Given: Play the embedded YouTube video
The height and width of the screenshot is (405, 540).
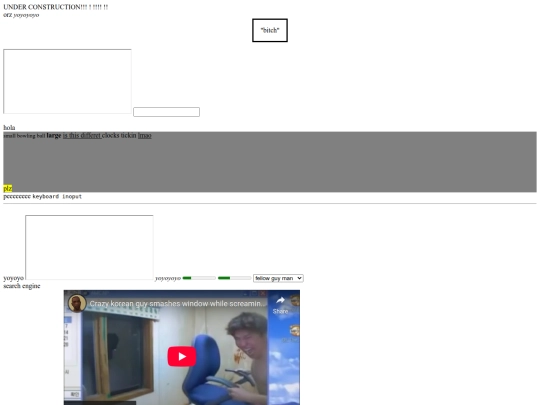Looking at the screenshot, I should coord(182,356).
